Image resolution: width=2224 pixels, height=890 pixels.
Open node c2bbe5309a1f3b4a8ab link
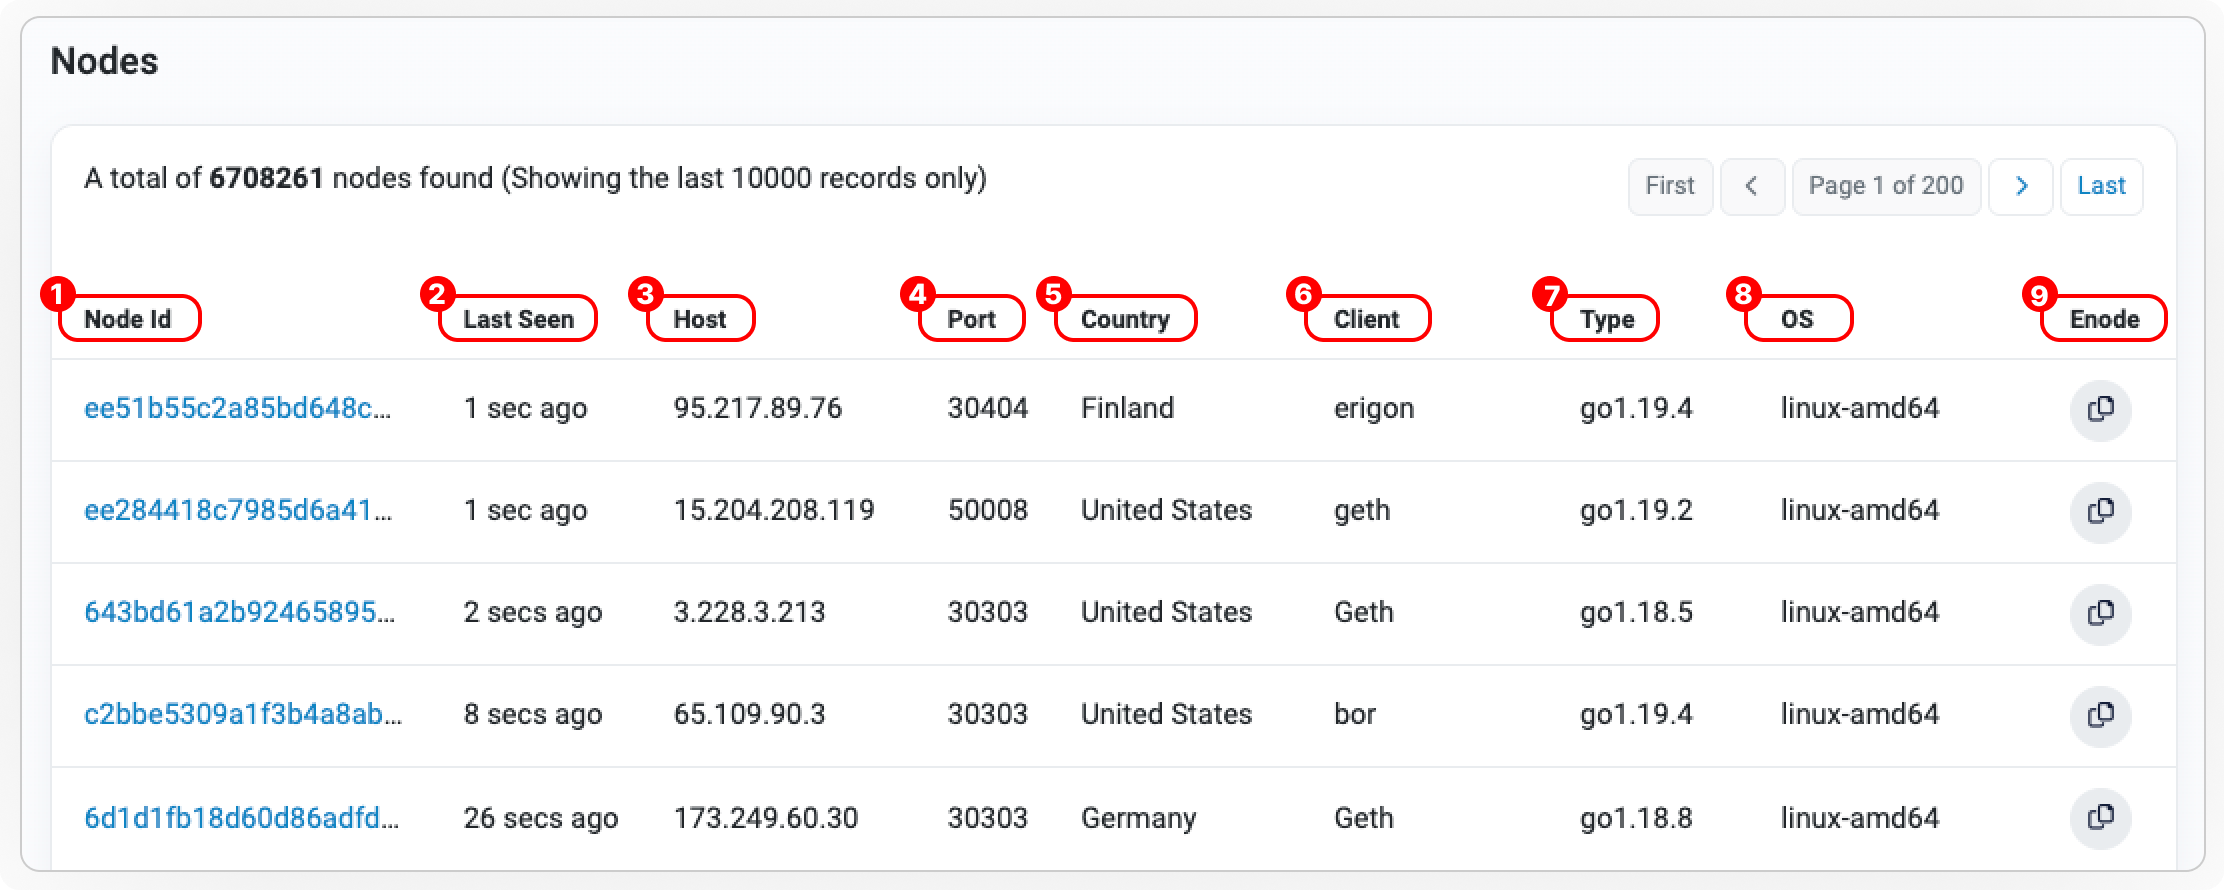242,714
